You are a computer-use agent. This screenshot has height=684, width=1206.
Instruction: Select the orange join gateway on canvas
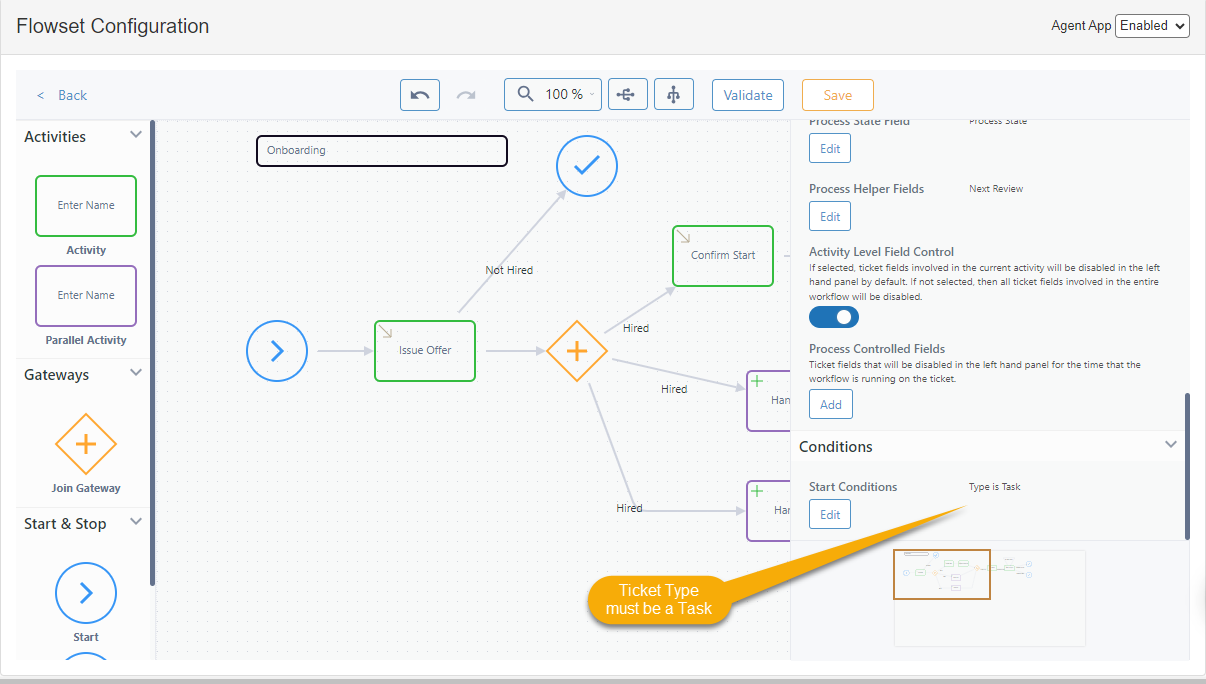coord(577,351)
